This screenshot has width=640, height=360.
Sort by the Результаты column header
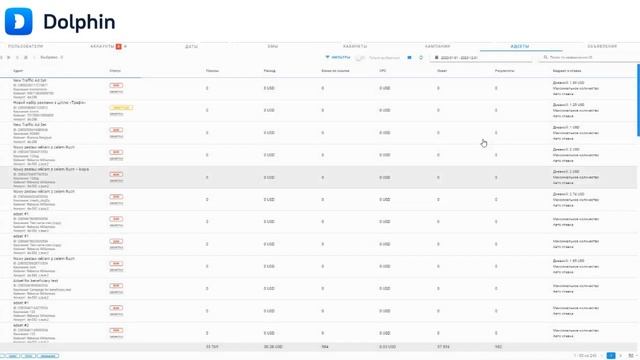pyautogui.click(x=504, y=71)
